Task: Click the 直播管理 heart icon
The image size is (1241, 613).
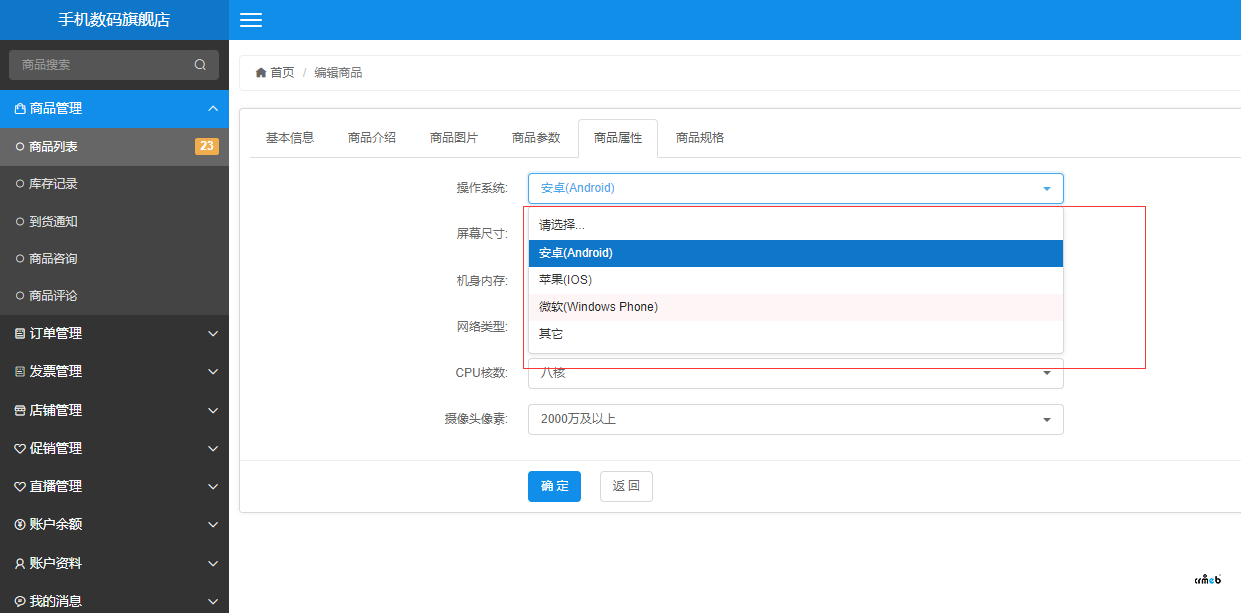Action: click(20, 487)
